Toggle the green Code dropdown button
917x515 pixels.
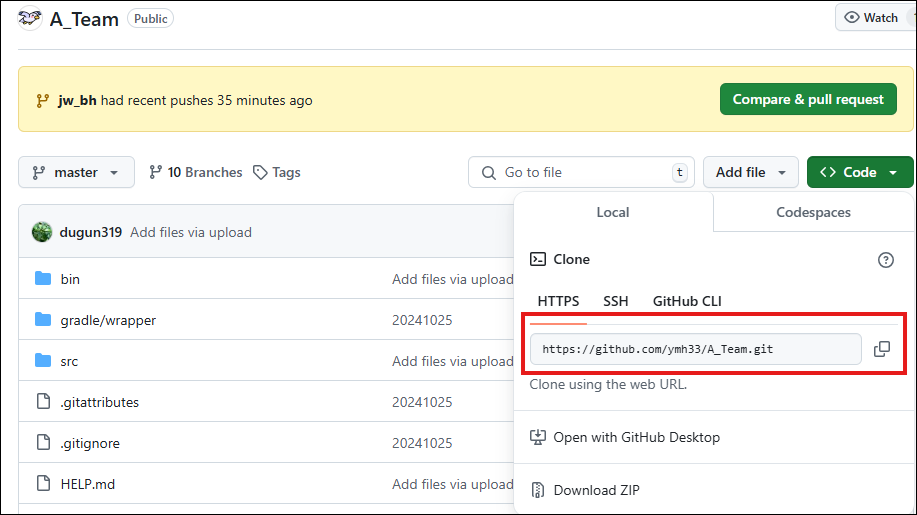860,172
